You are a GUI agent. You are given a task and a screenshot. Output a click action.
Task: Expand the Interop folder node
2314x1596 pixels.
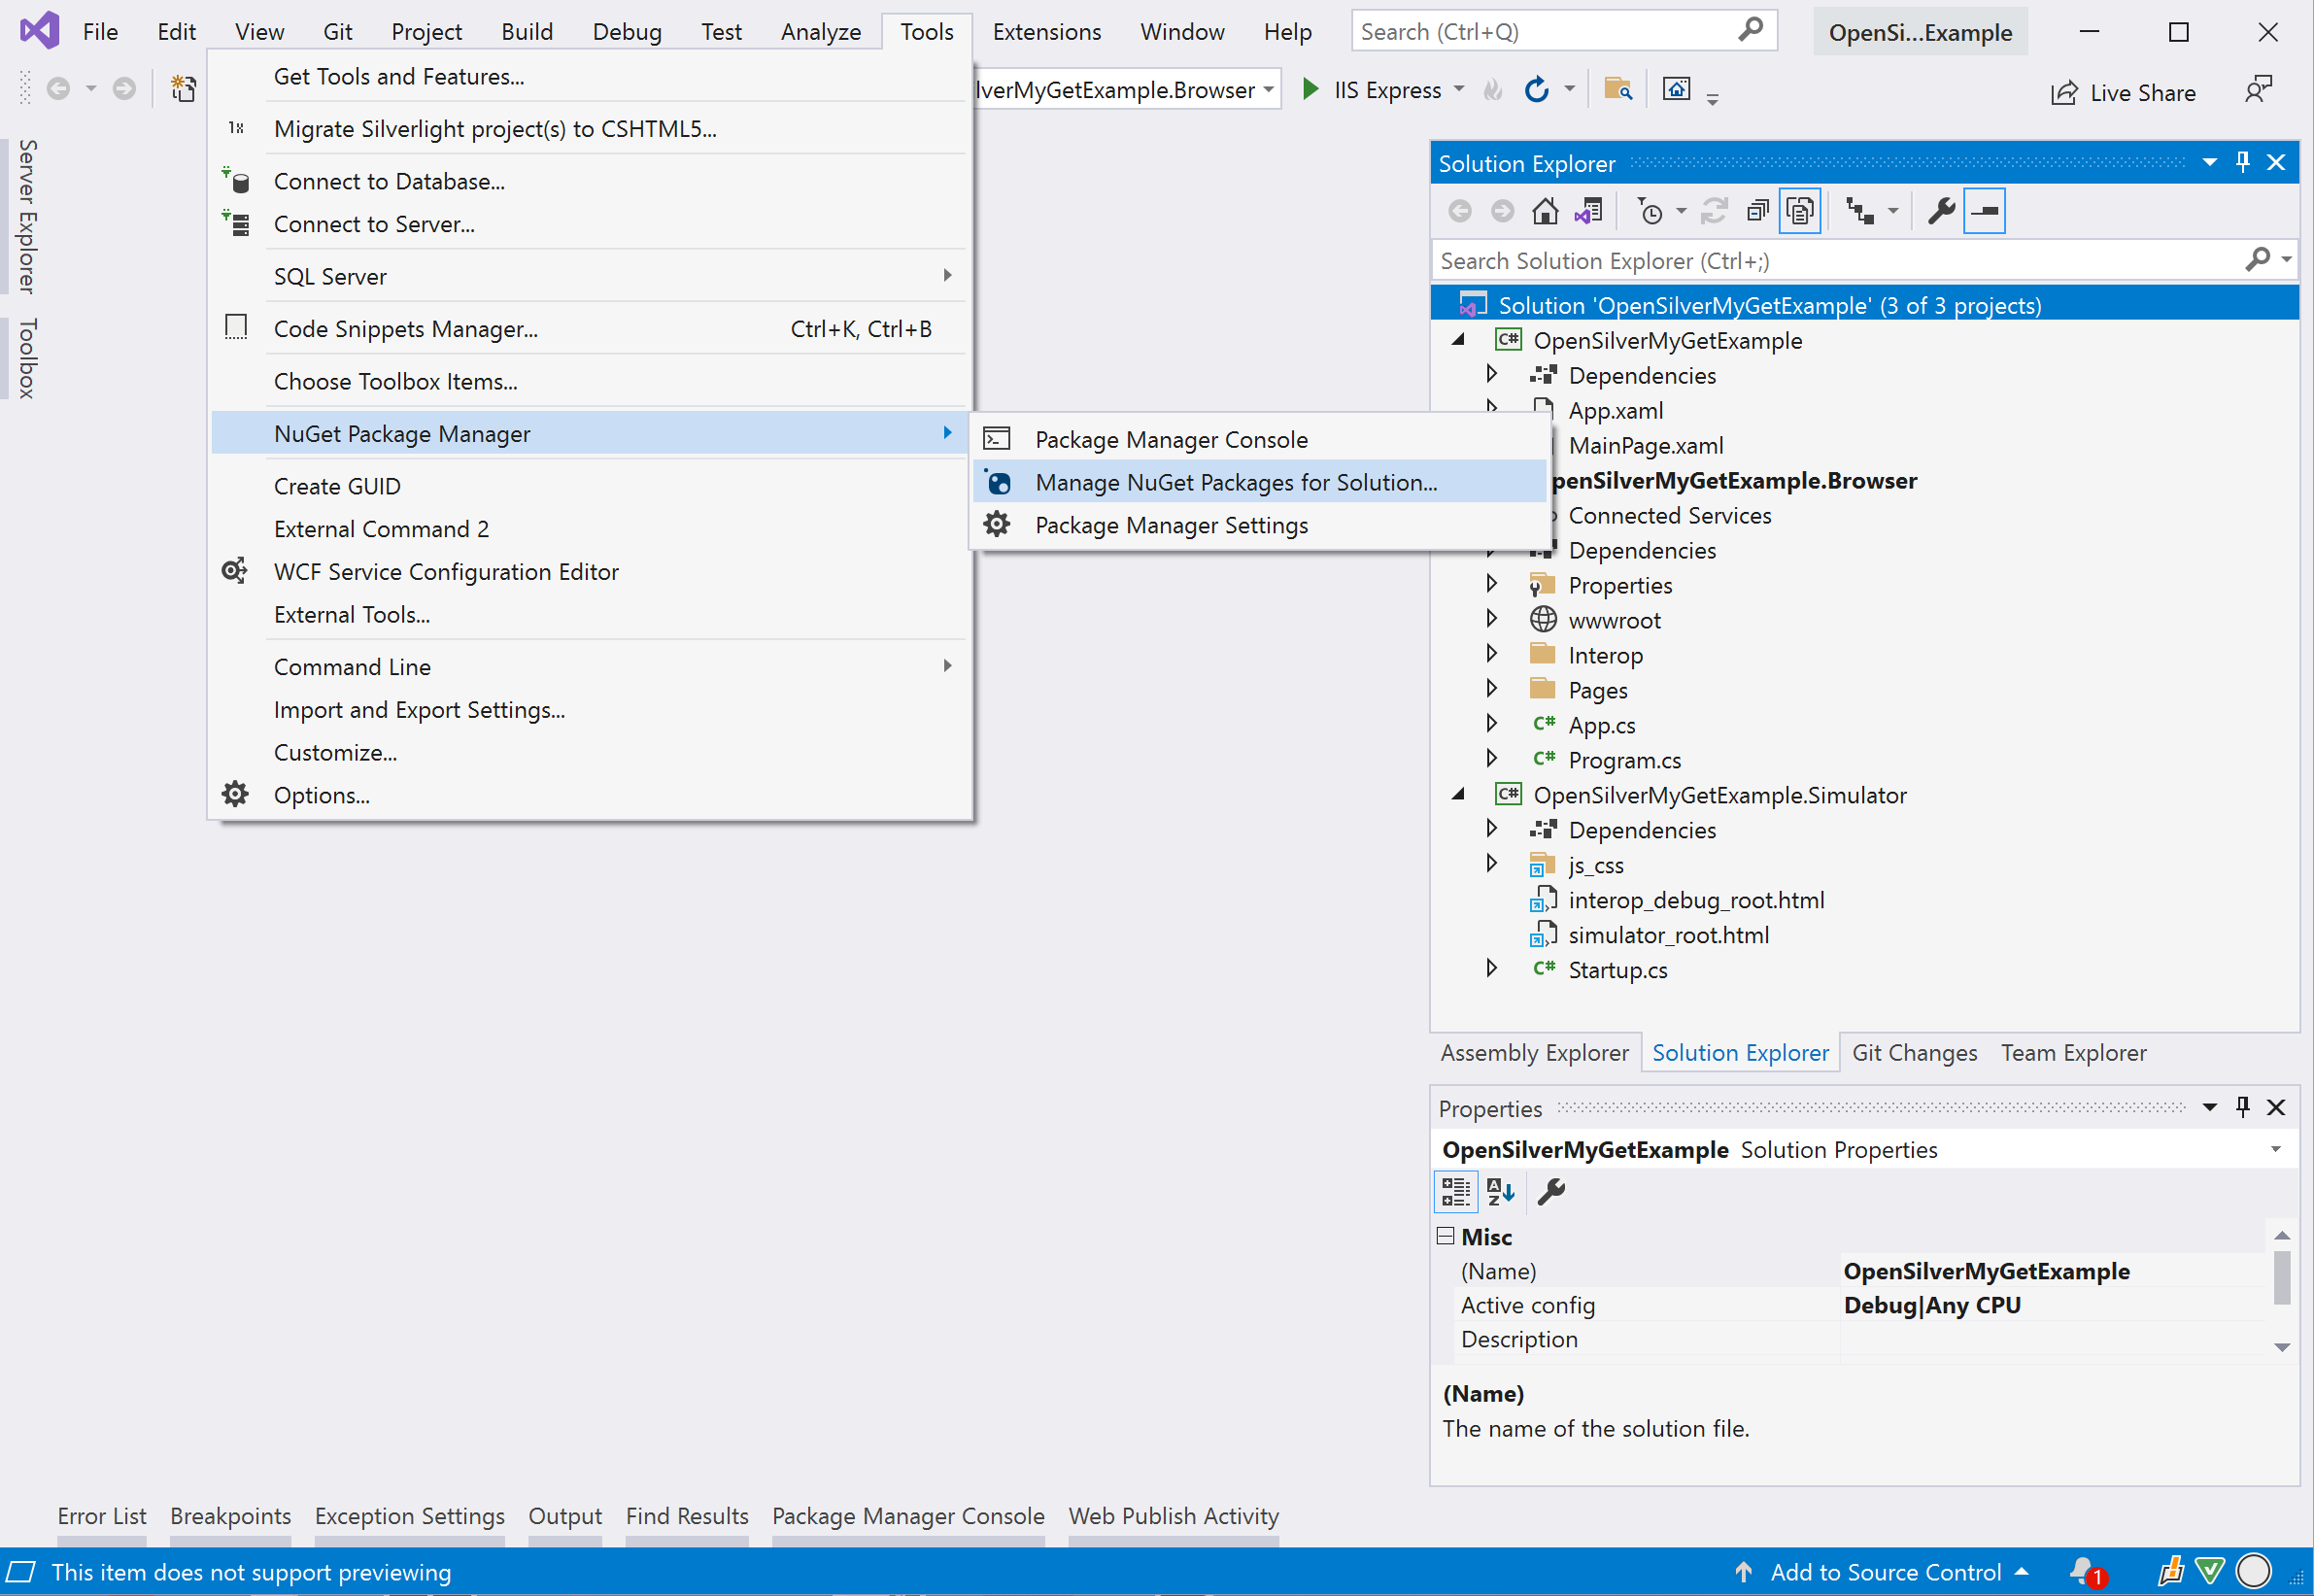pyautogui.click(x=1491, y=654)
